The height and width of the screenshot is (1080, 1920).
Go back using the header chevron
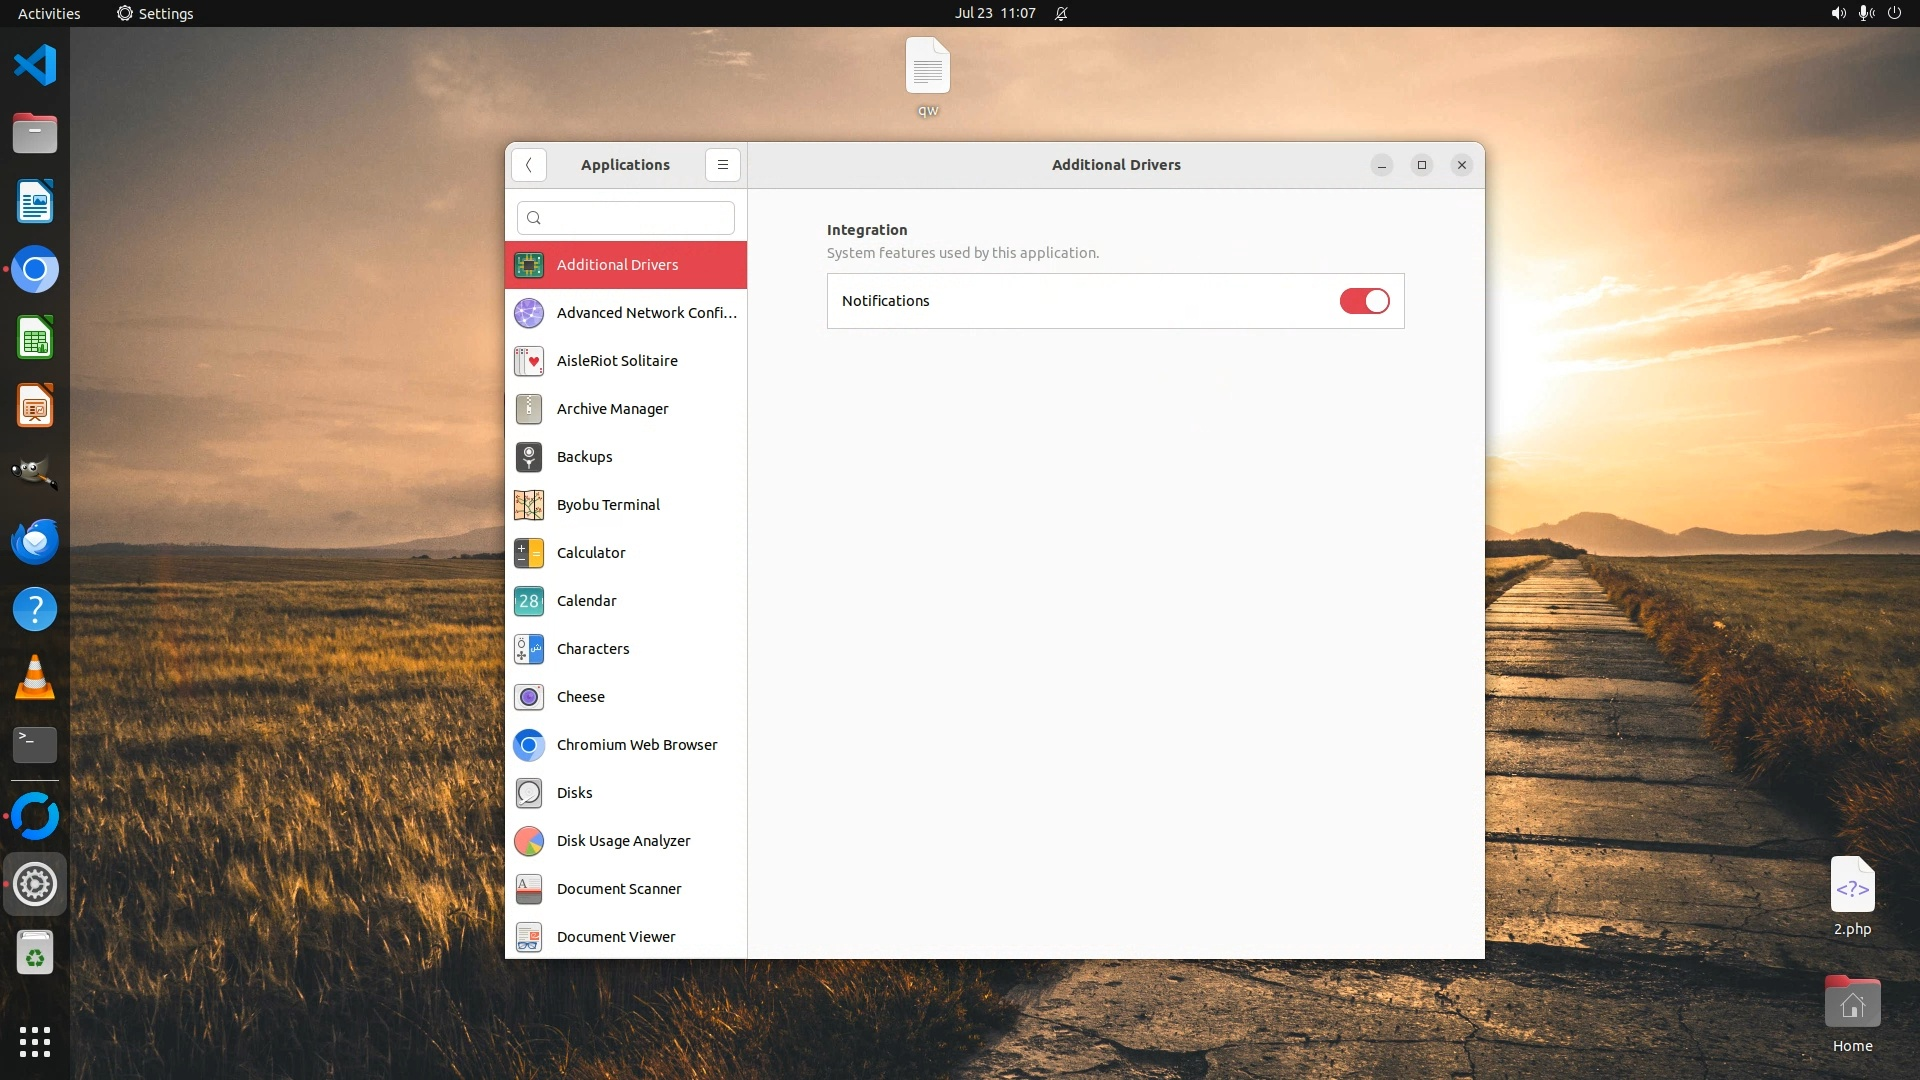pyautogui.click(x=529, y=165)
